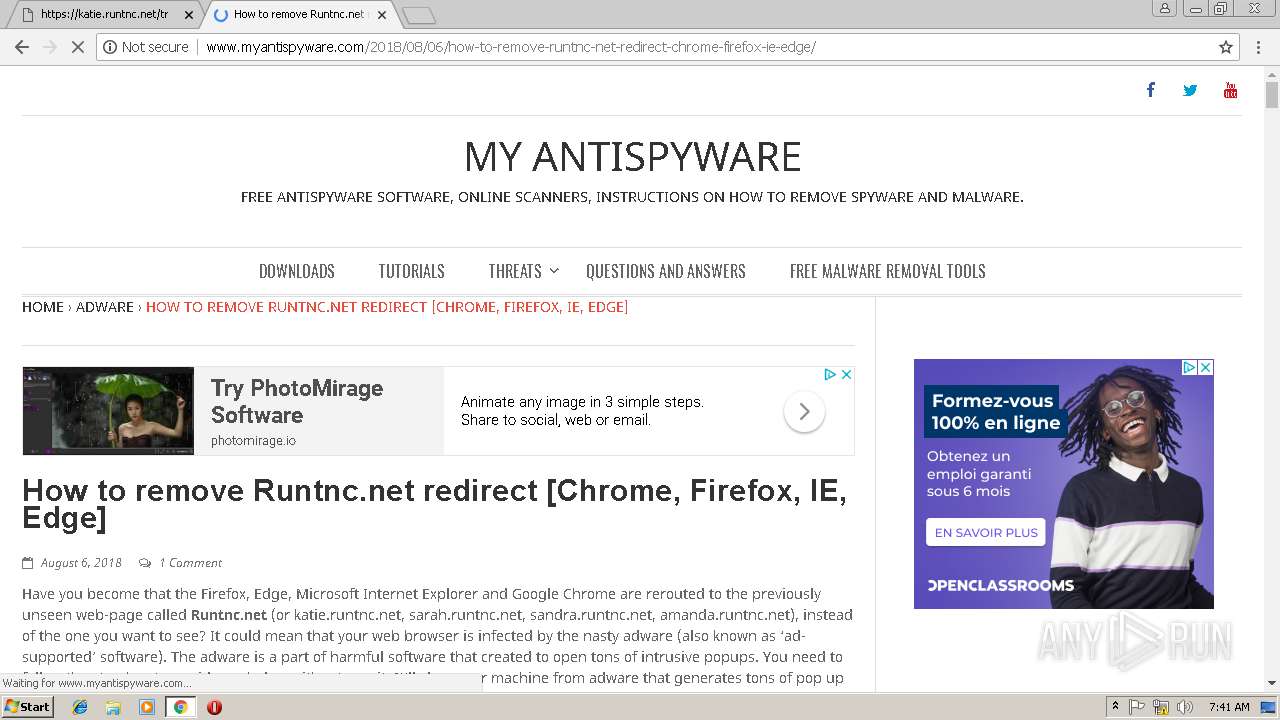Open the THREATS menu item
The image size is (1280, 720).
click(515, 271)
